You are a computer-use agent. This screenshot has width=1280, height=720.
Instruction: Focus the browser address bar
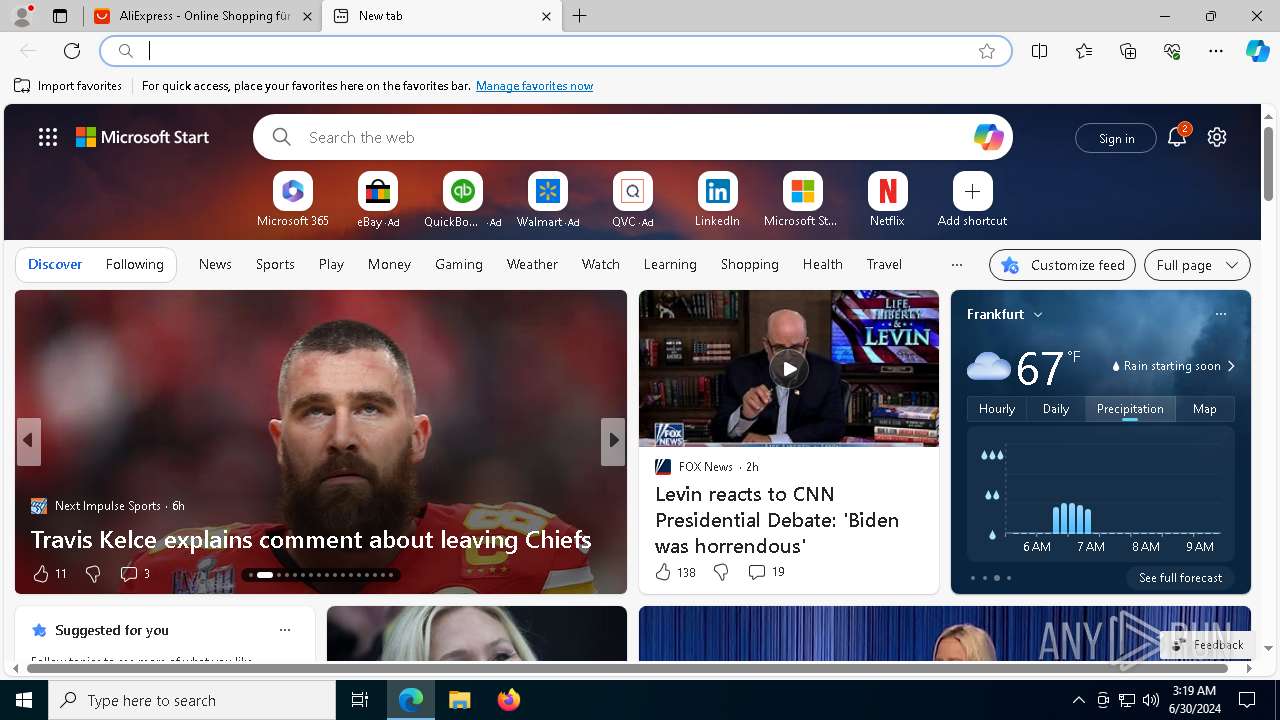click(555, 51)
